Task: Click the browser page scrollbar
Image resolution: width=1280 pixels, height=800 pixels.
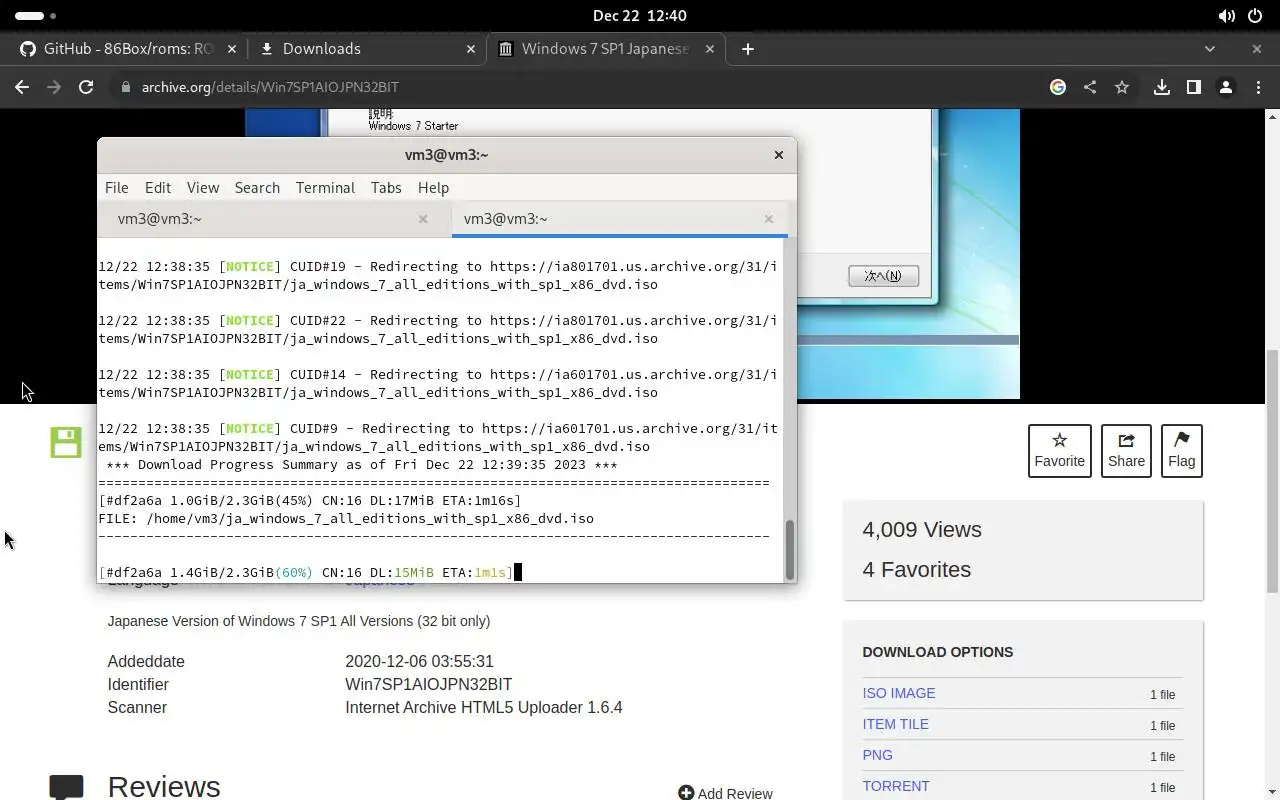Action: 1272,470
